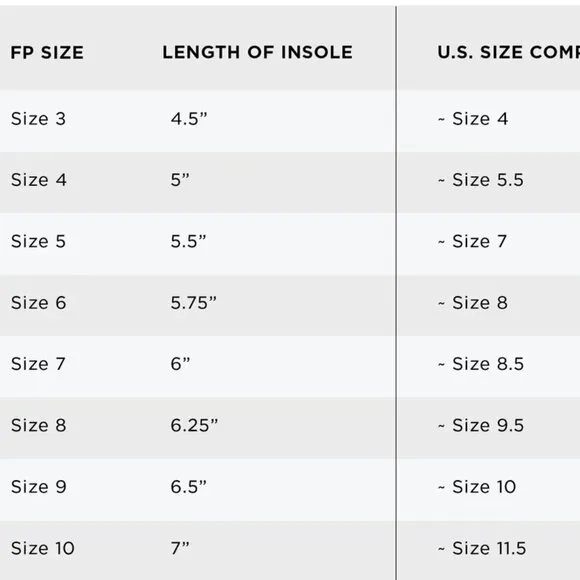Image resolution: width=580 pixels, height=580 pixels.
Task: Click the 7” insole length cell
Action: click(x=180, y=548)
